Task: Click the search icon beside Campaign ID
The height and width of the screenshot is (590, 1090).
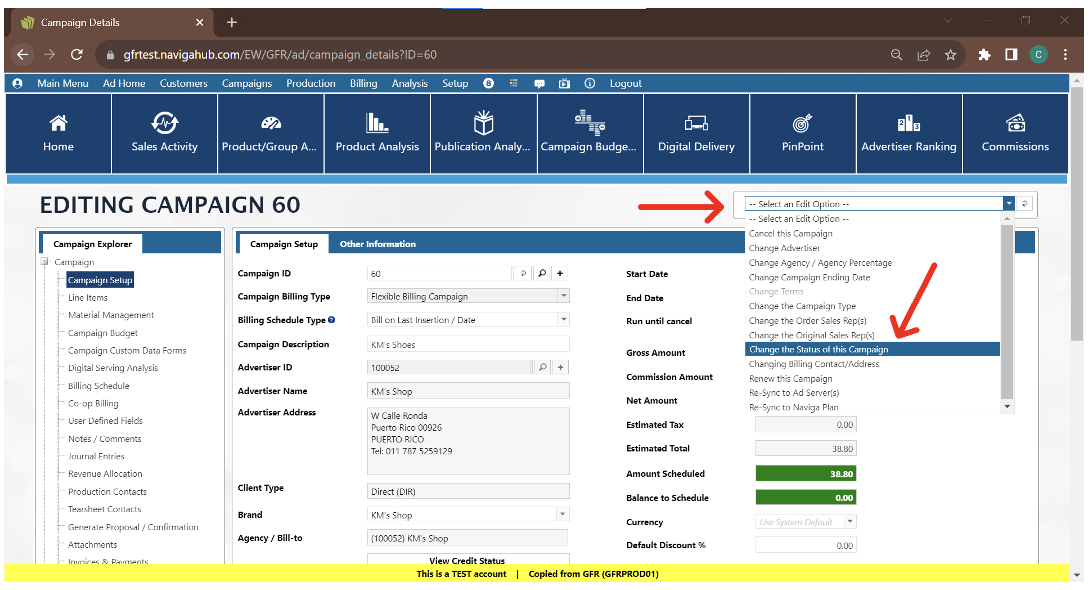Action: coord(541,273)
